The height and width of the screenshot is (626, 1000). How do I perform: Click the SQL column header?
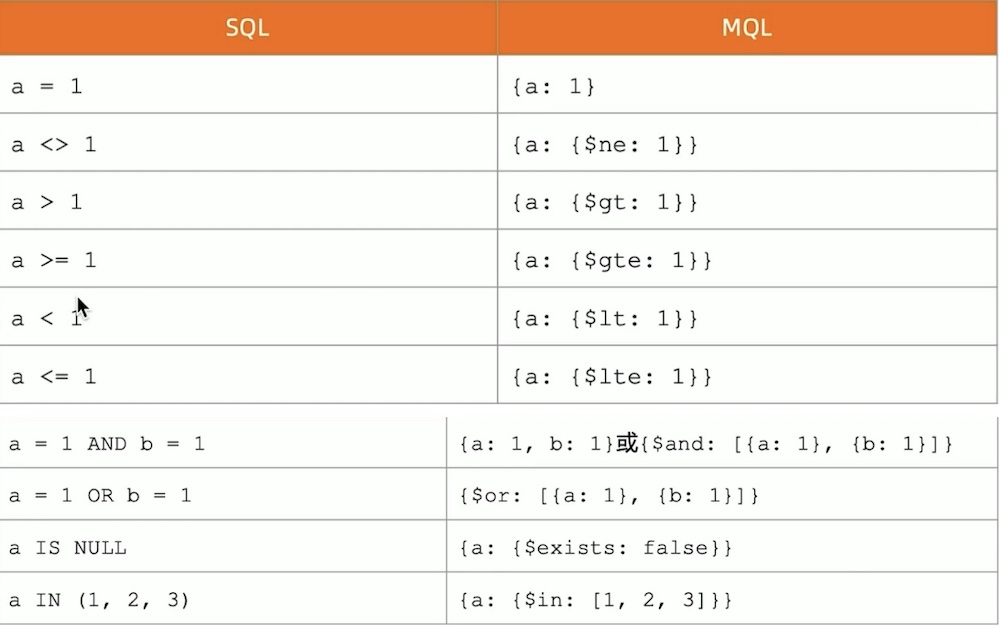point(248,28)
